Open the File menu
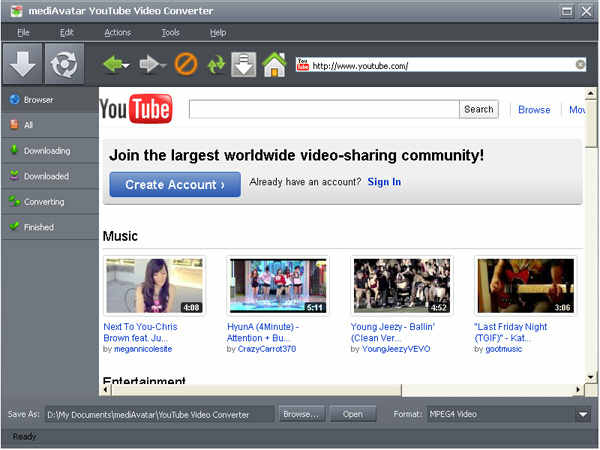 [x=23, y=33]
